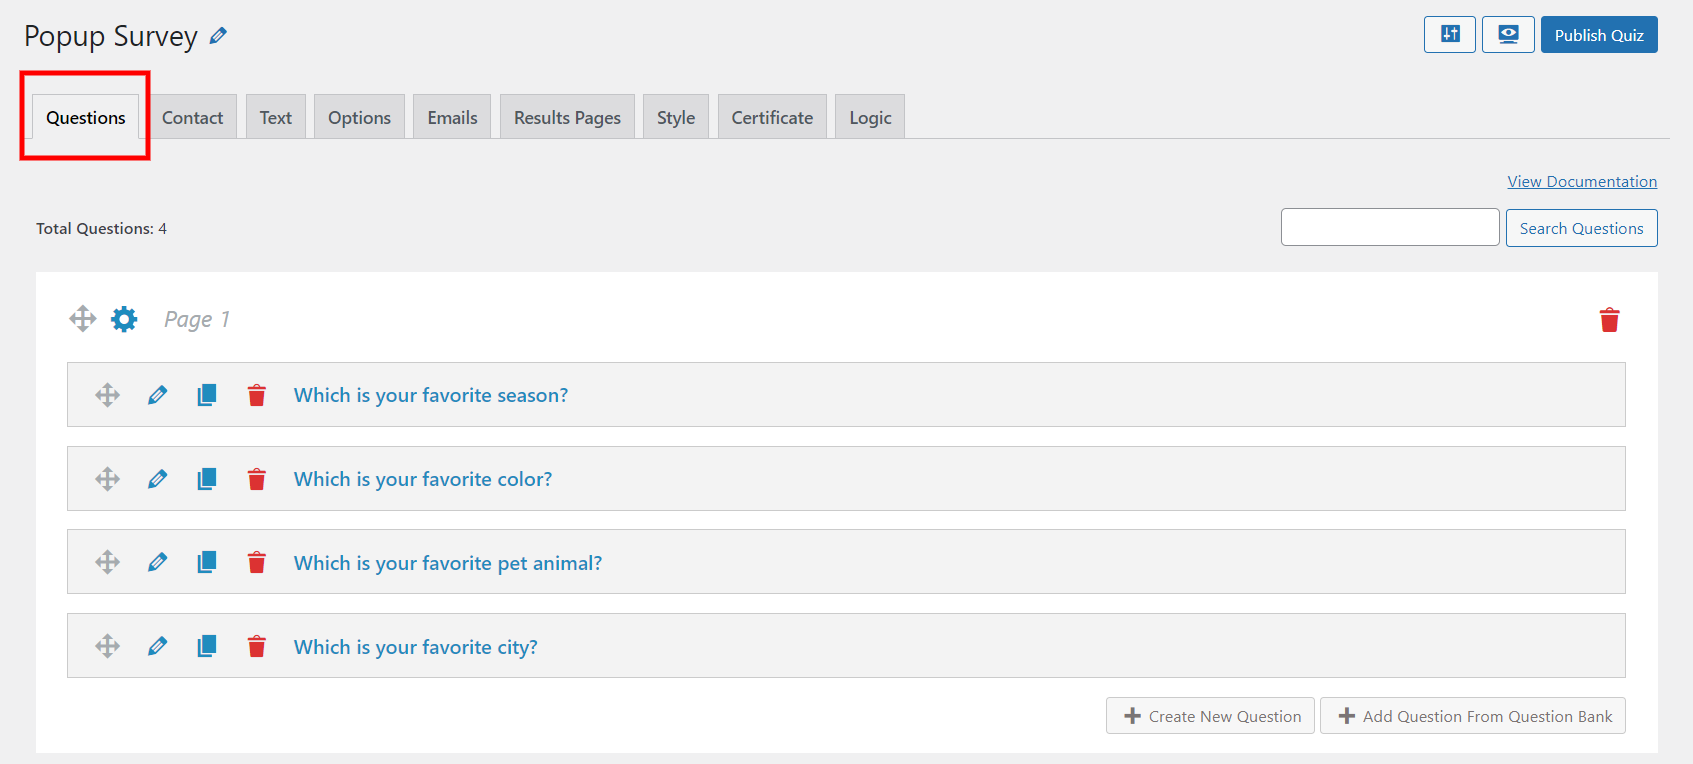Open the Results Pages tab
This screenshot has width=1693, height=764.
click(568, 117)
